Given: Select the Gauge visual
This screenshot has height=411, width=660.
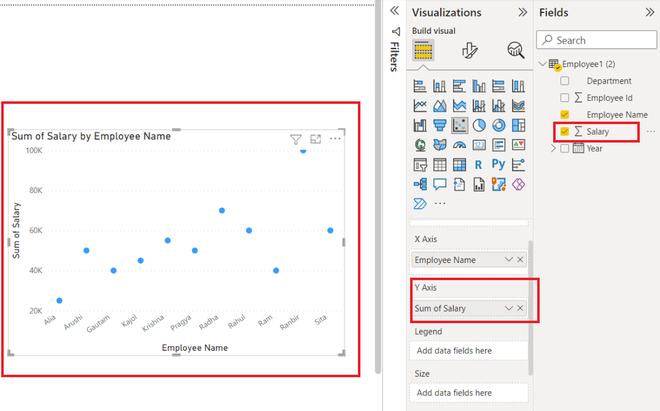Looking at the screenshot, I should click(459, 145).
